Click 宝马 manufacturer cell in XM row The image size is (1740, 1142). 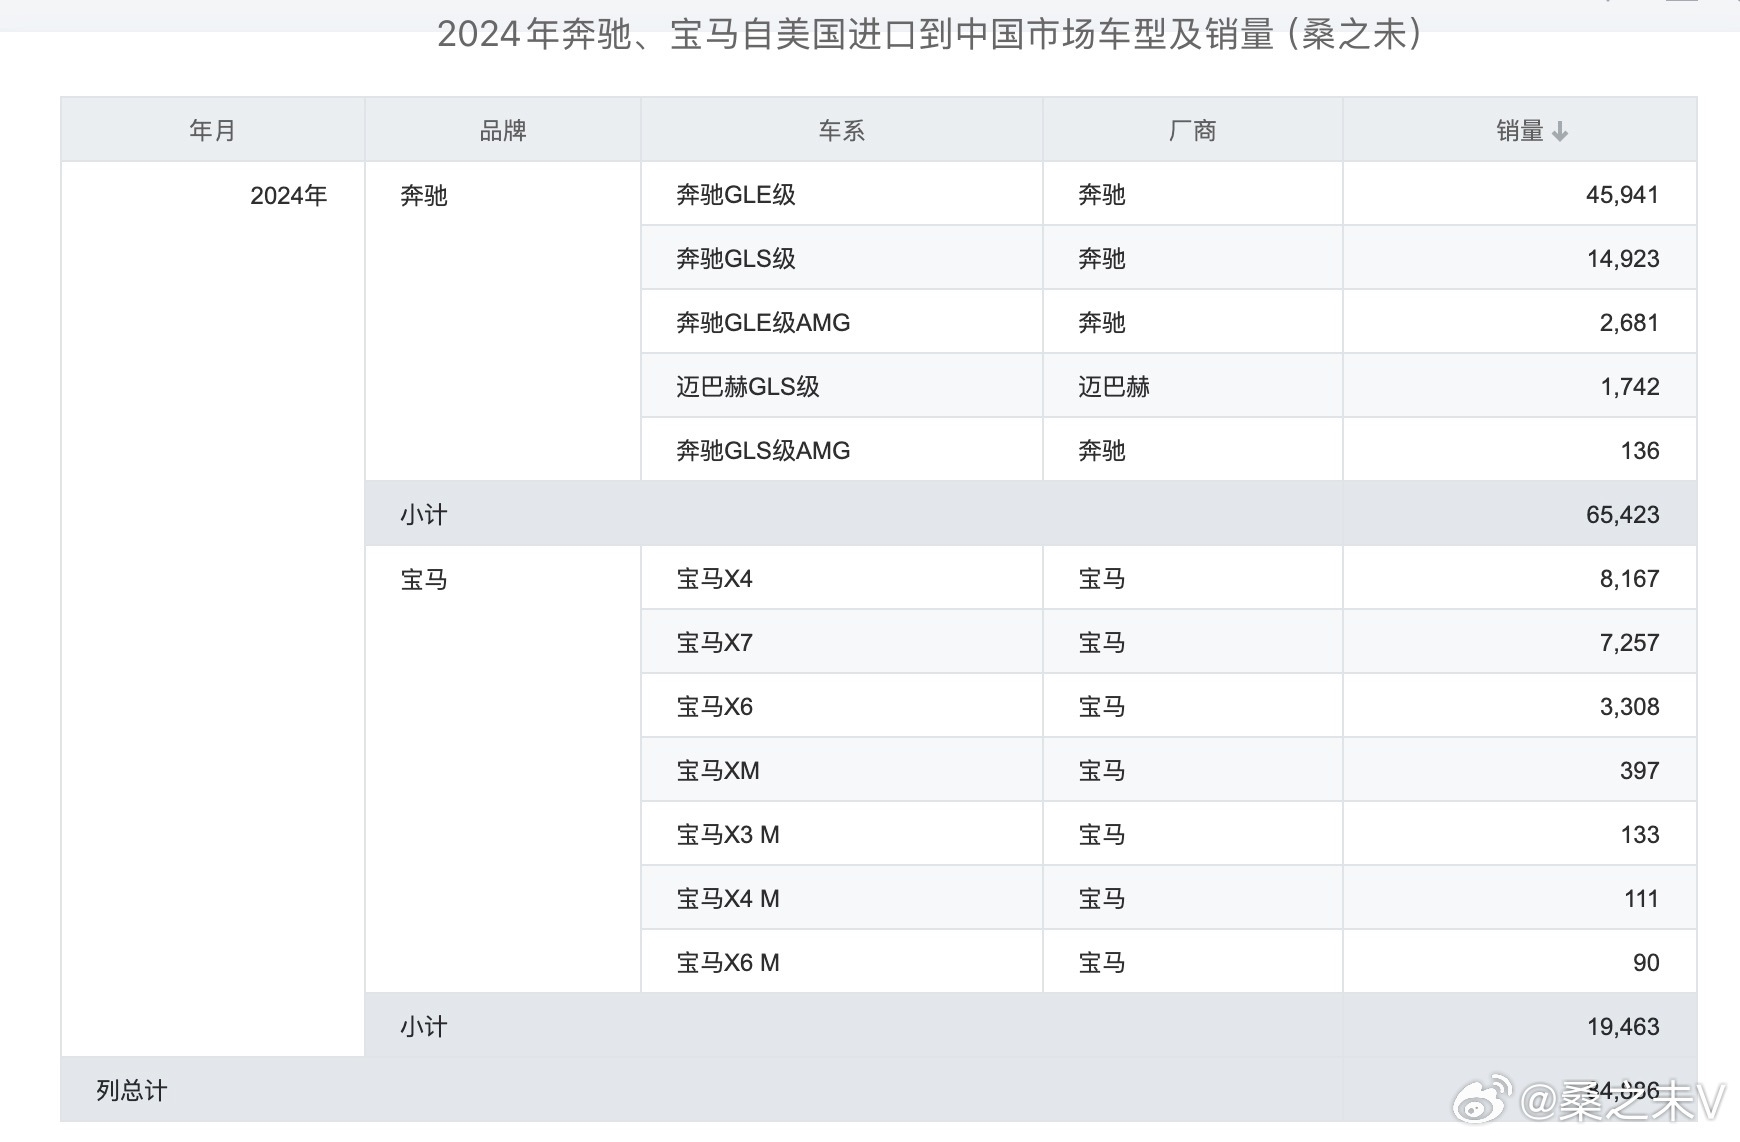tap(1193, 770)
